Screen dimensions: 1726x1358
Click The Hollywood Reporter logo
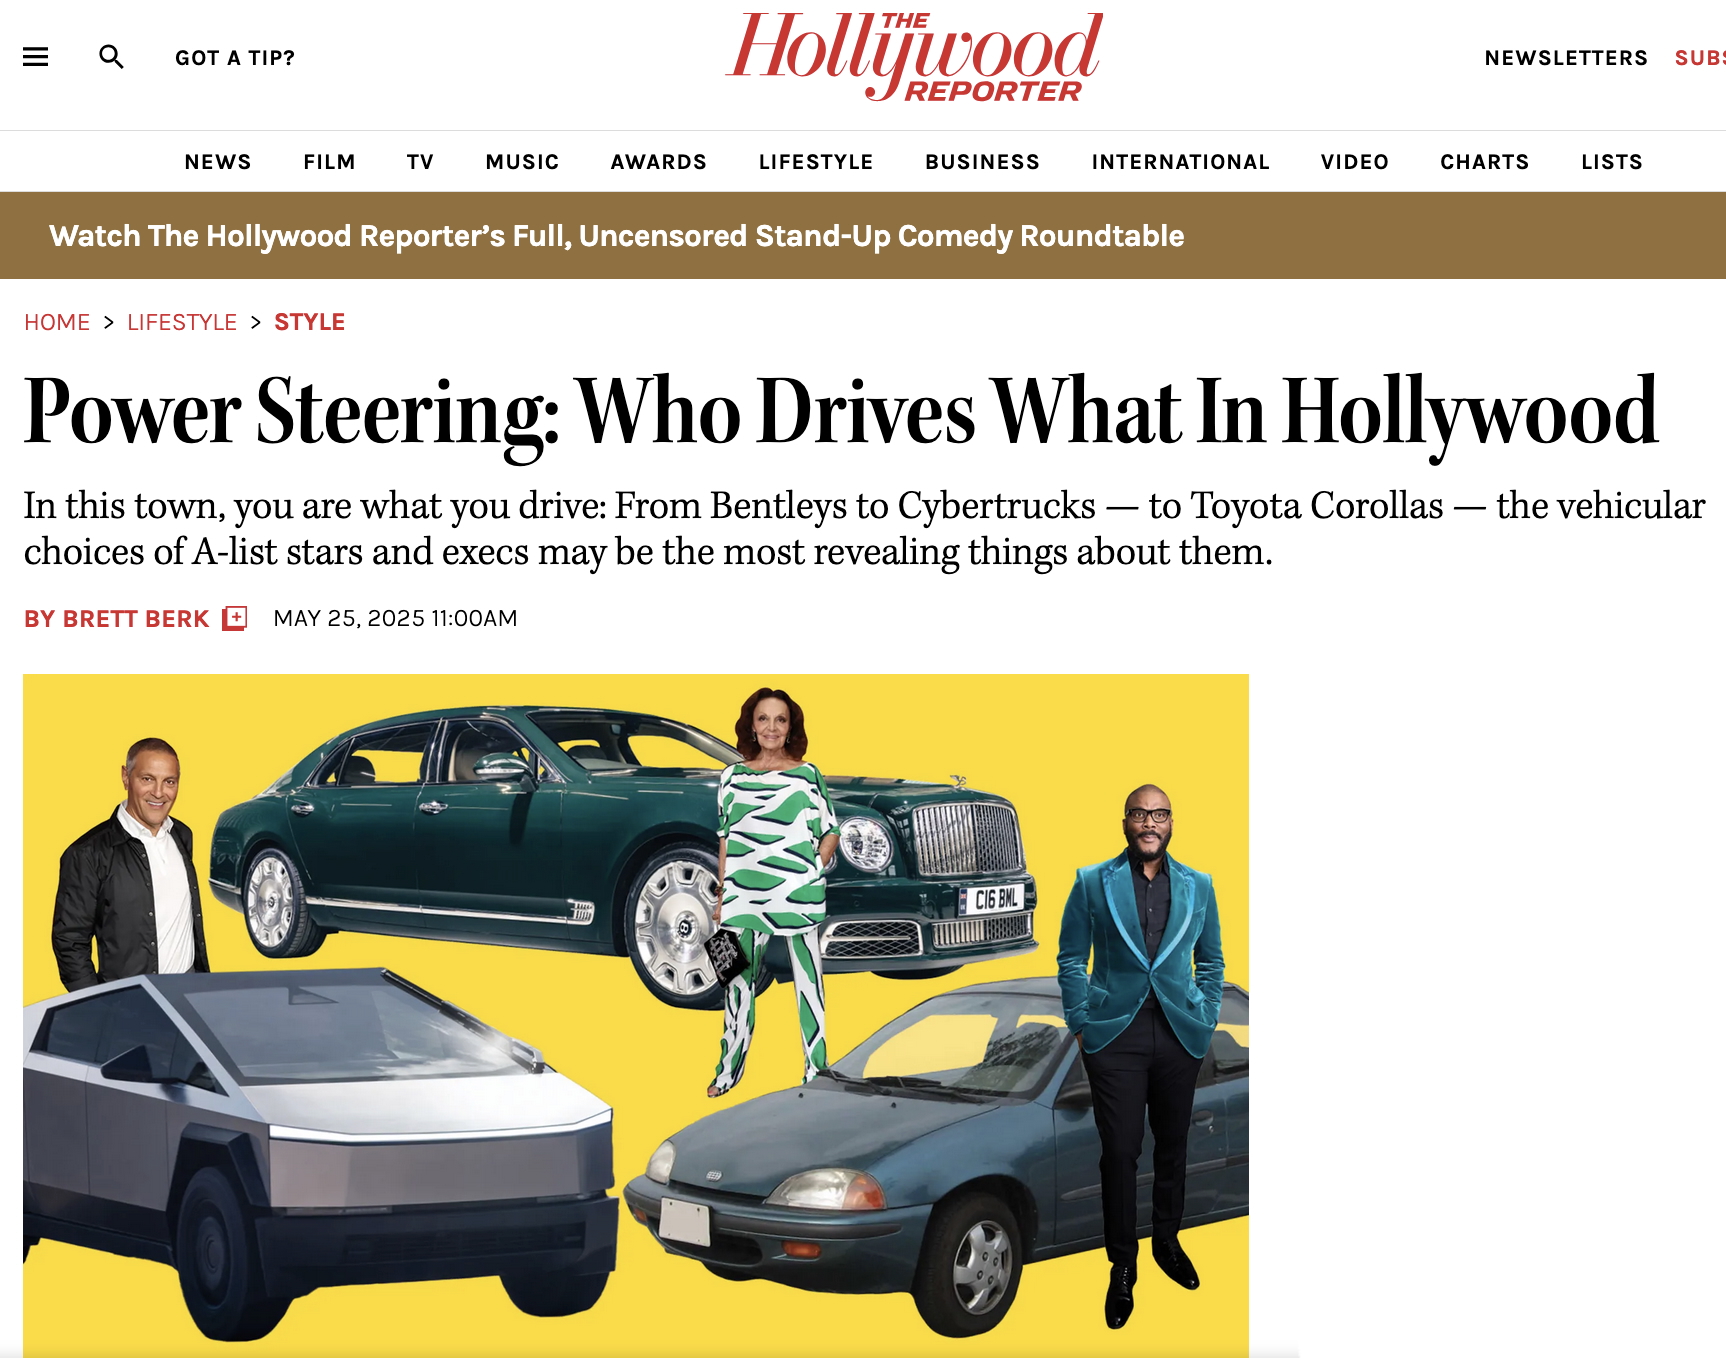[x=914, y=57]
